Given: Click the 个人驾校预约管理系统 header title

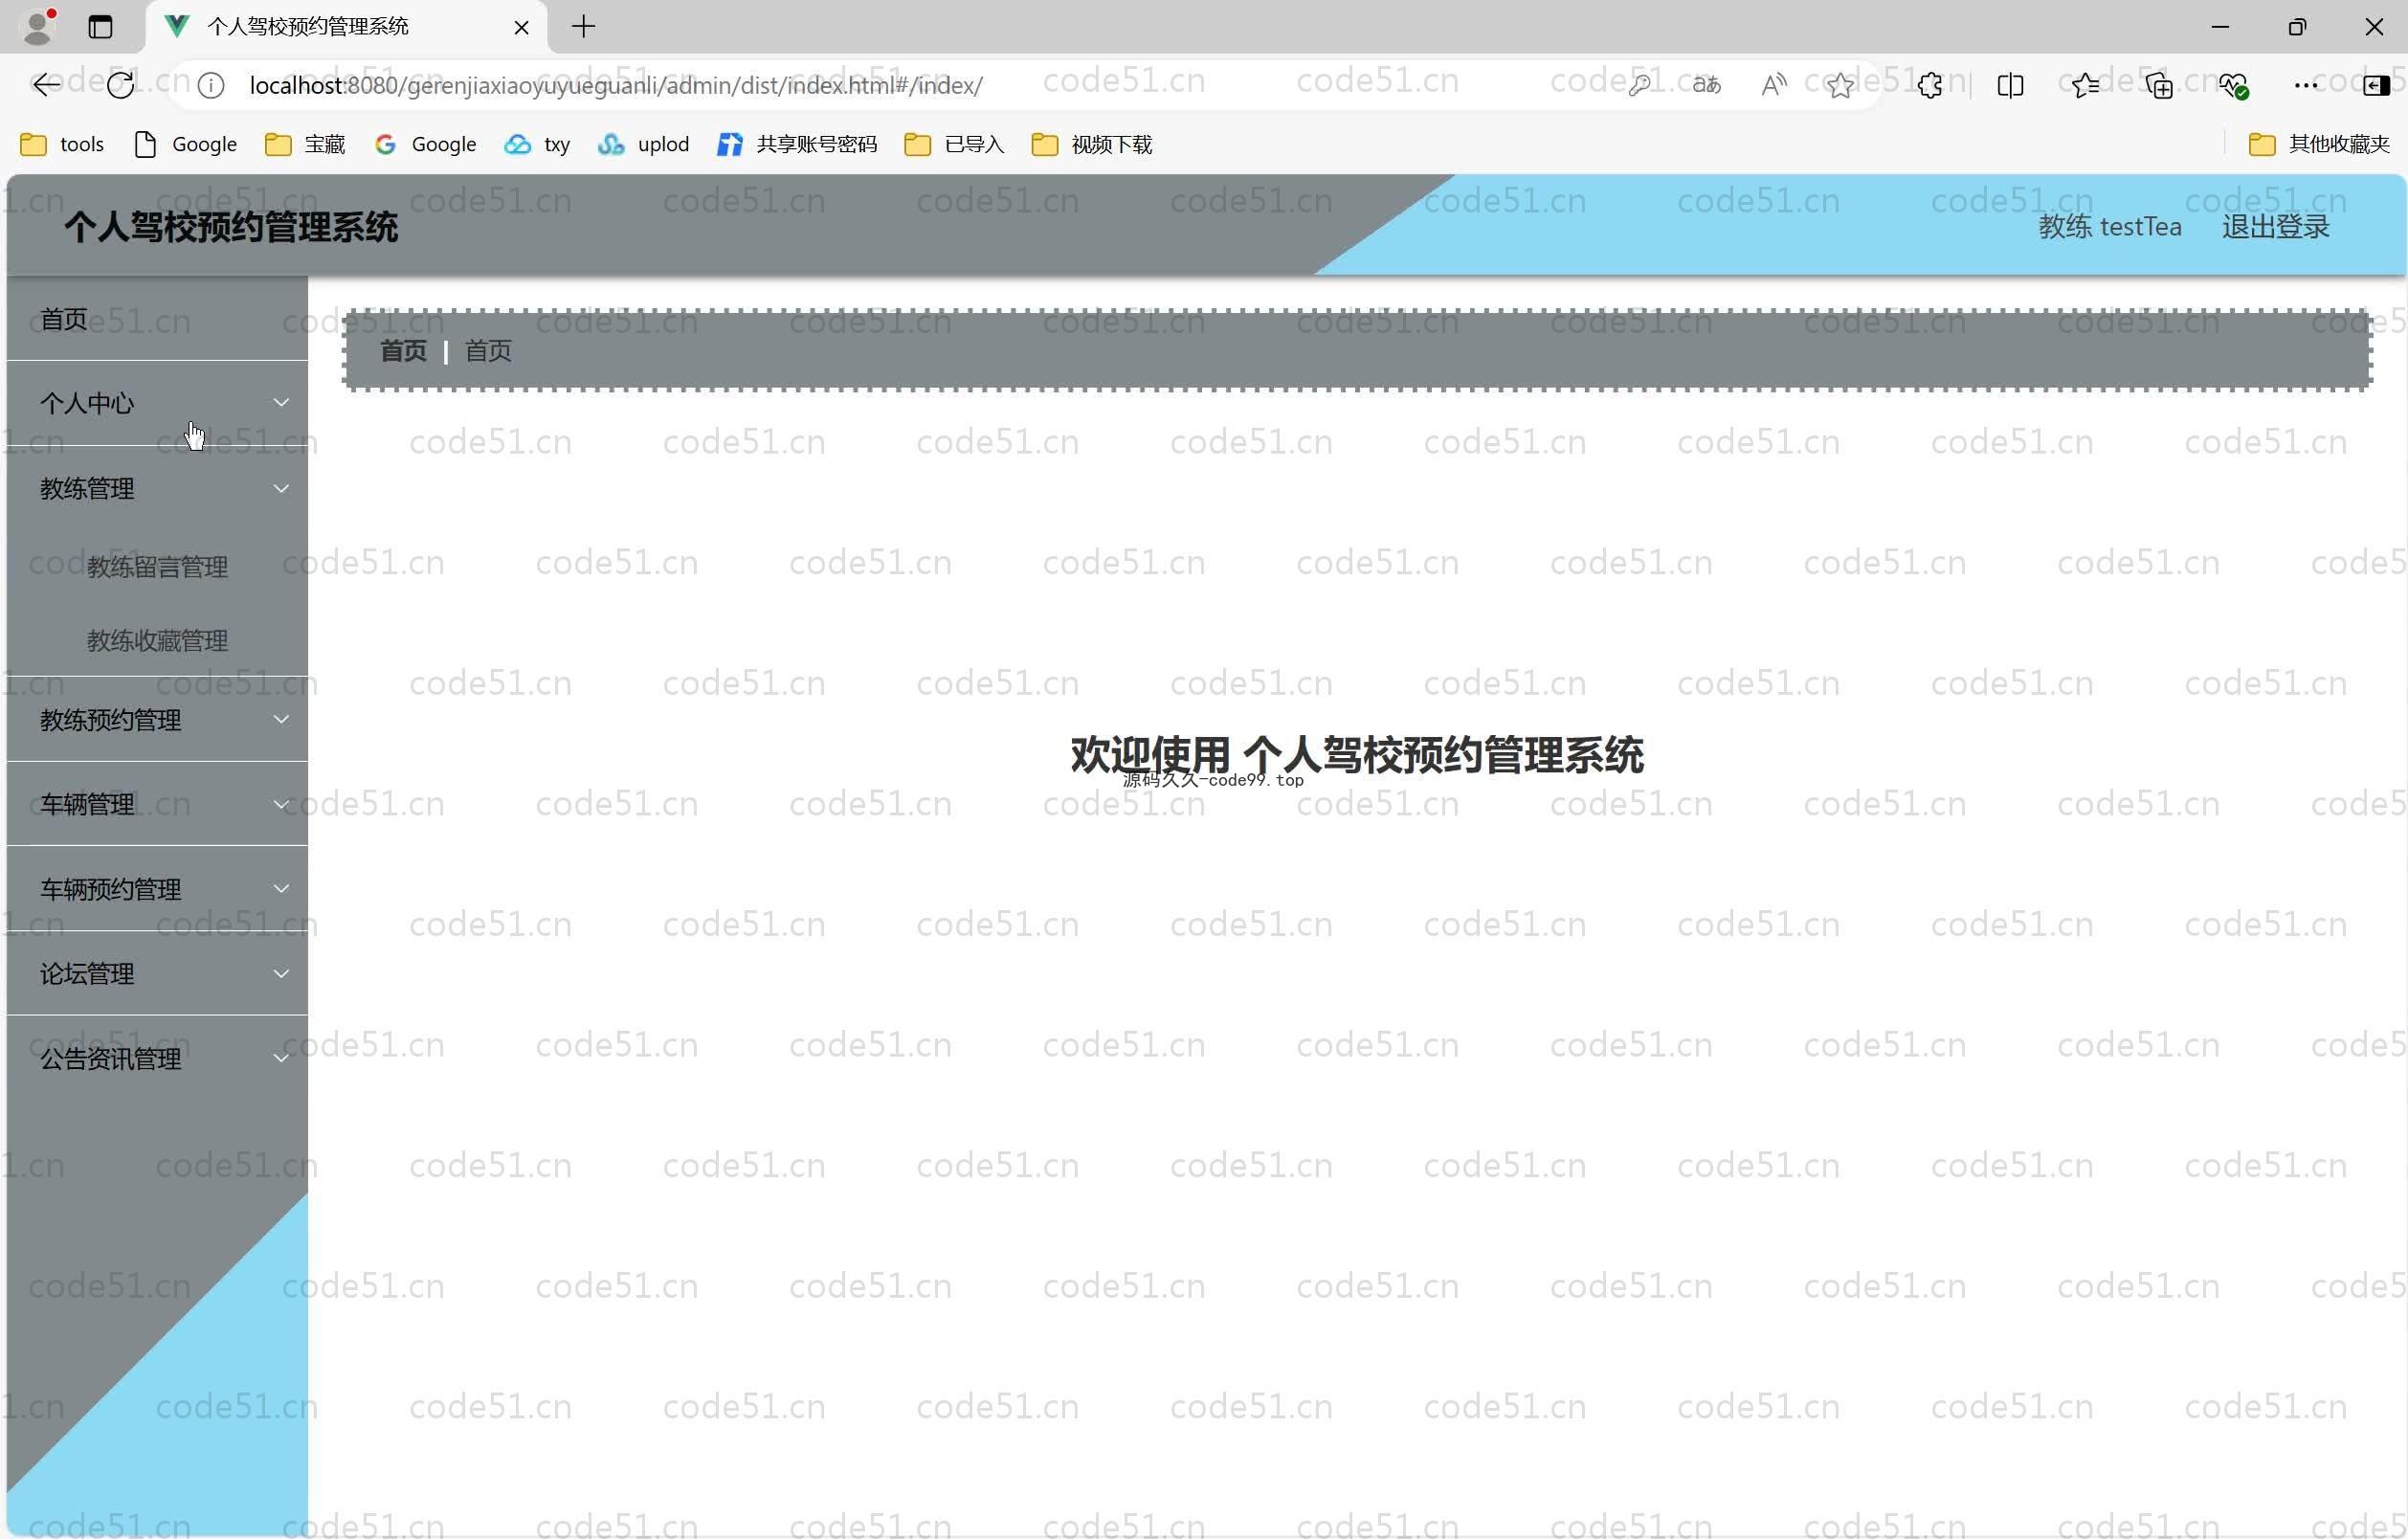Looking at the screenshot, I should tap(231, 227).
